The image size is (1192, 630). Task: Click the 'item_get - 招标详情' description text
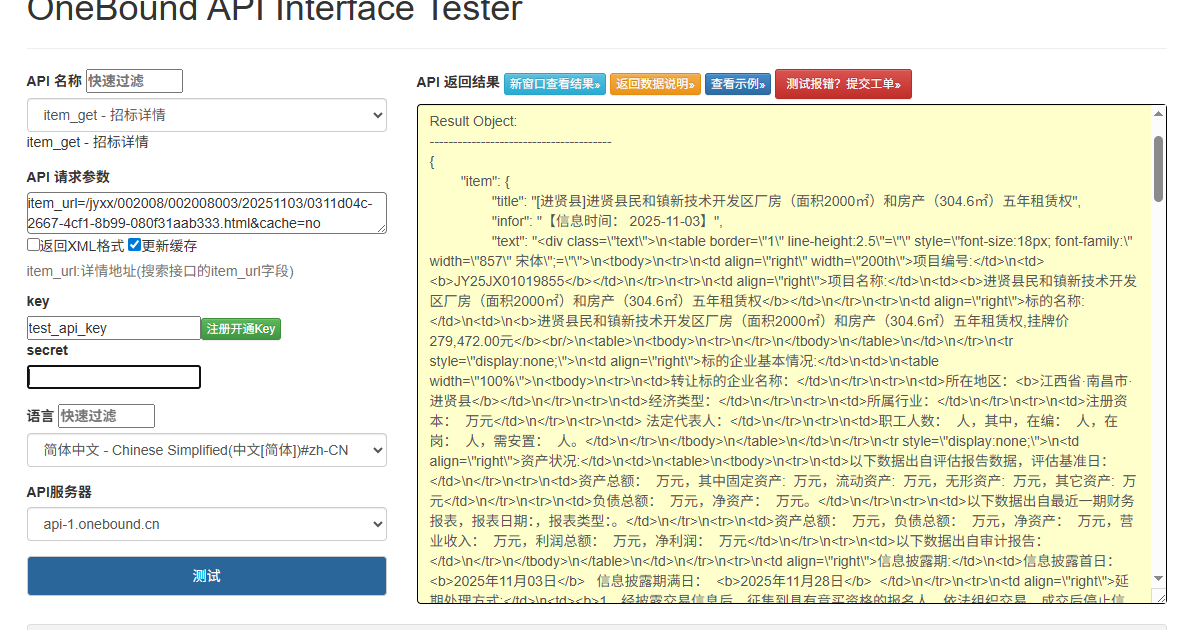coord(87,142)
